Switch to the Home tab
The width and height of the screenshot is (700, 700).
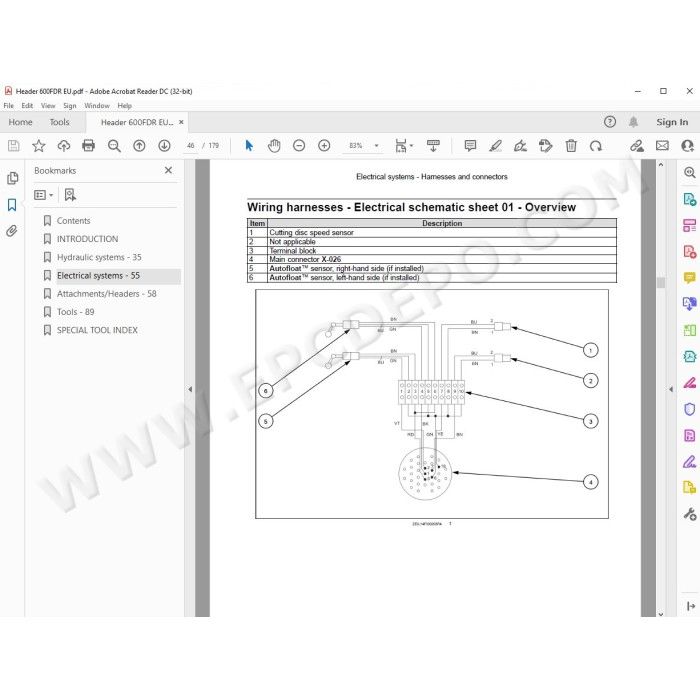(x=20, y=122)
